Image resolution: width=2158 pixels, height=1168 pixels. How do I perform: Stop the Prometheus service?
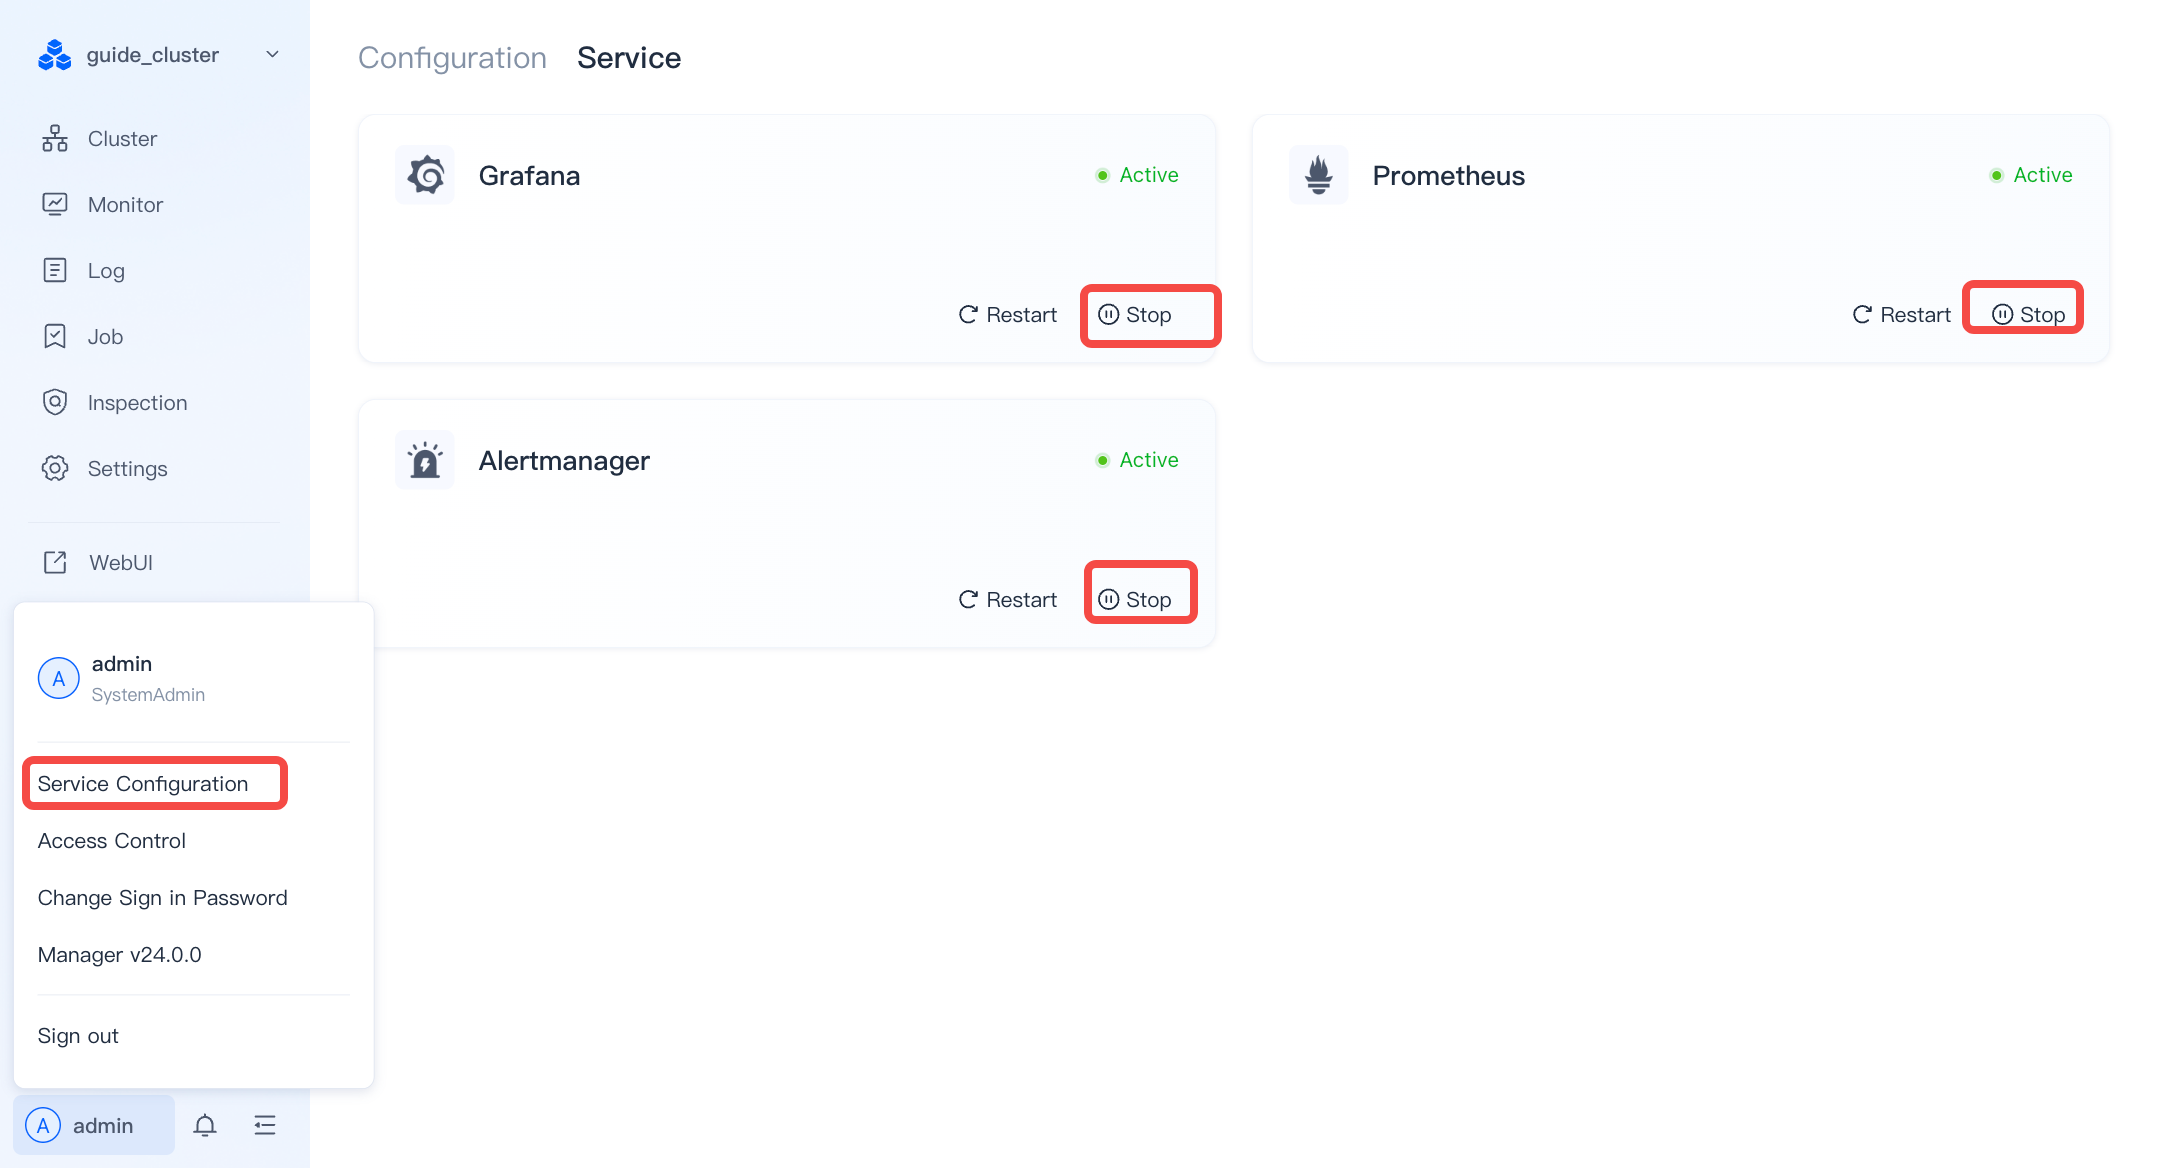(2028, 315)
